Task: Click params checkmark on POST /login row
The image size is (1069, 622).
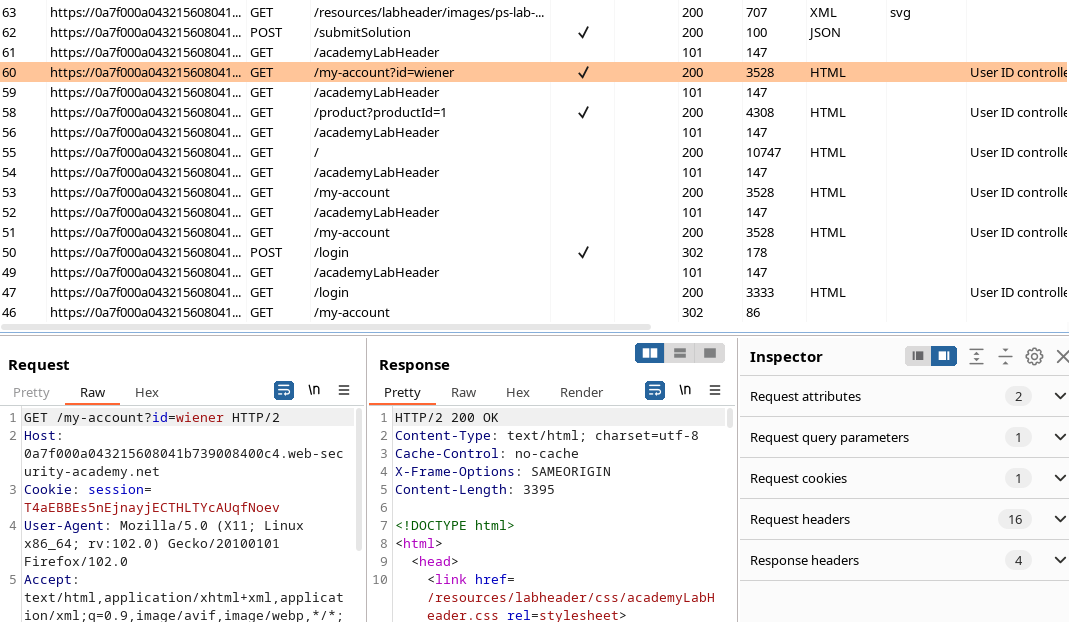Action: [x=583, y=252]
